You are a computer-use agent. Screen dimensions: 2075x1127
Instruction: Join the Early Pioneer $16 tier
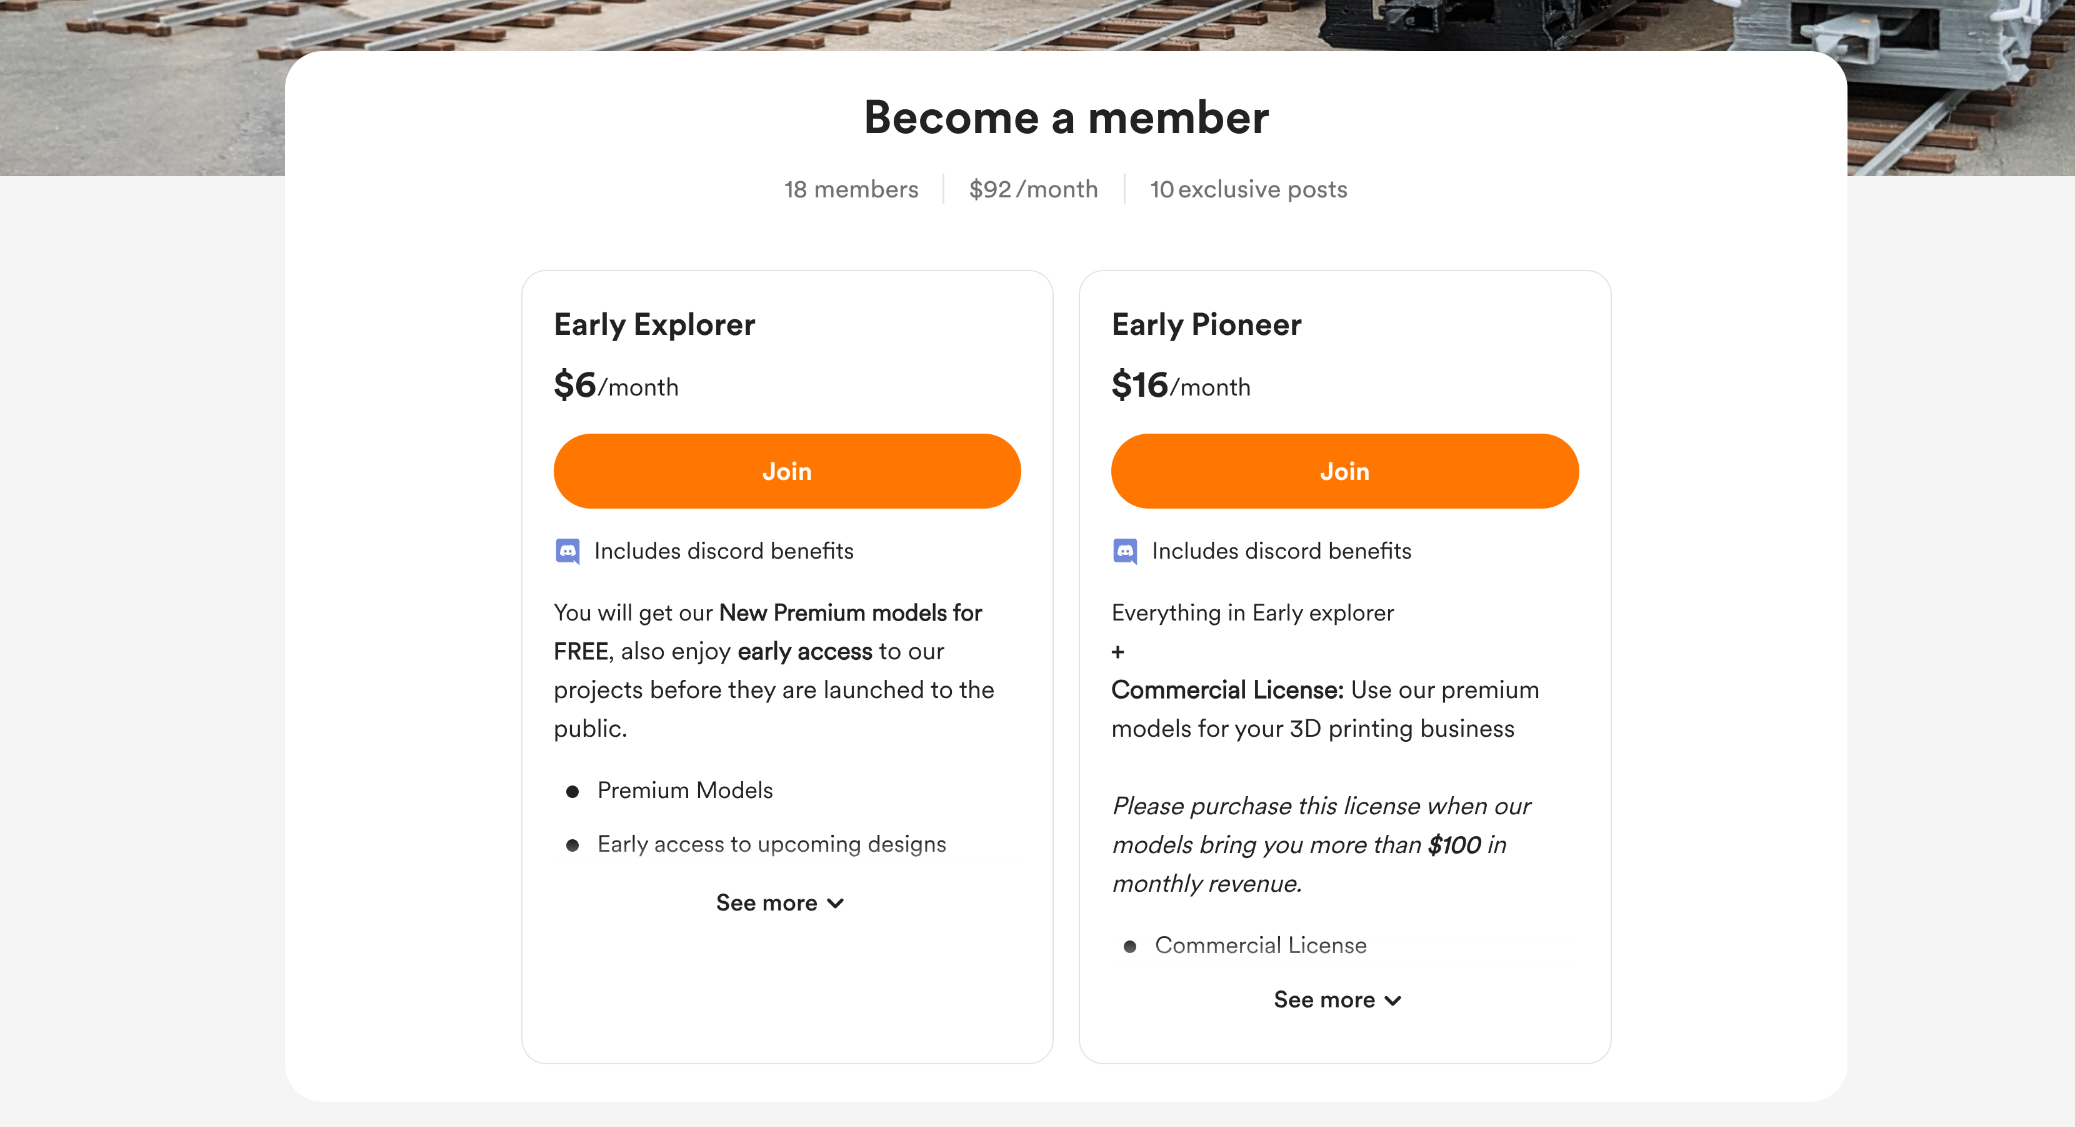coord(1345,471)
